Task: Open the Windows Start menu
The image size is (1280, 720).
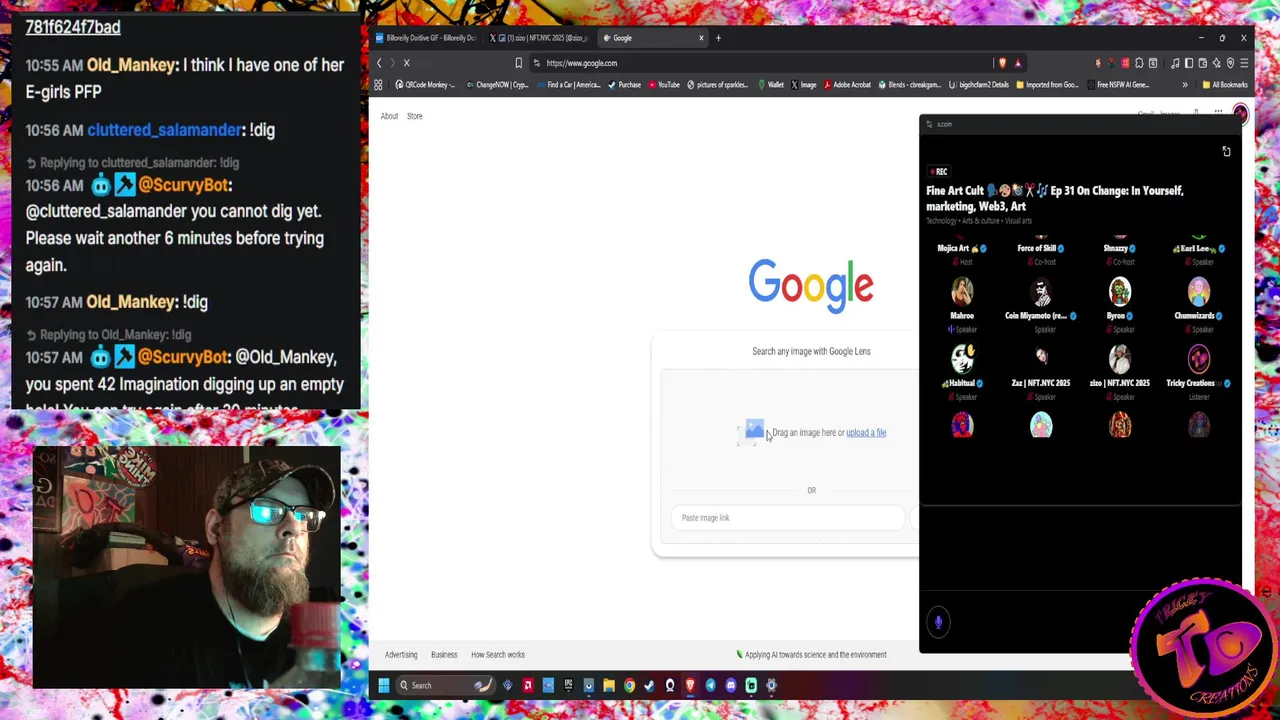Action: point(384,685)
